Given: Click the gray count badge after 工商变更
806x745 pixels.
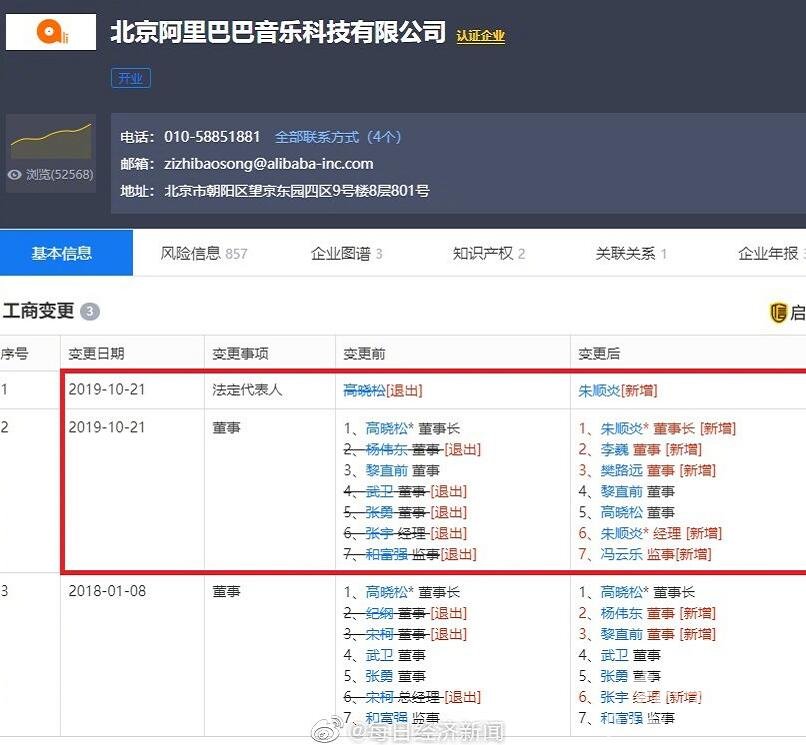Looking at the screenshot, I should pos(89,312).
